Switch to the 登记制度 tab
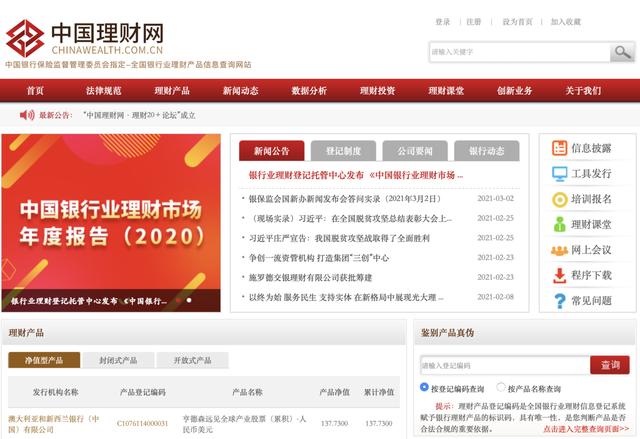The image size is (640, 439). coord(343,151)
